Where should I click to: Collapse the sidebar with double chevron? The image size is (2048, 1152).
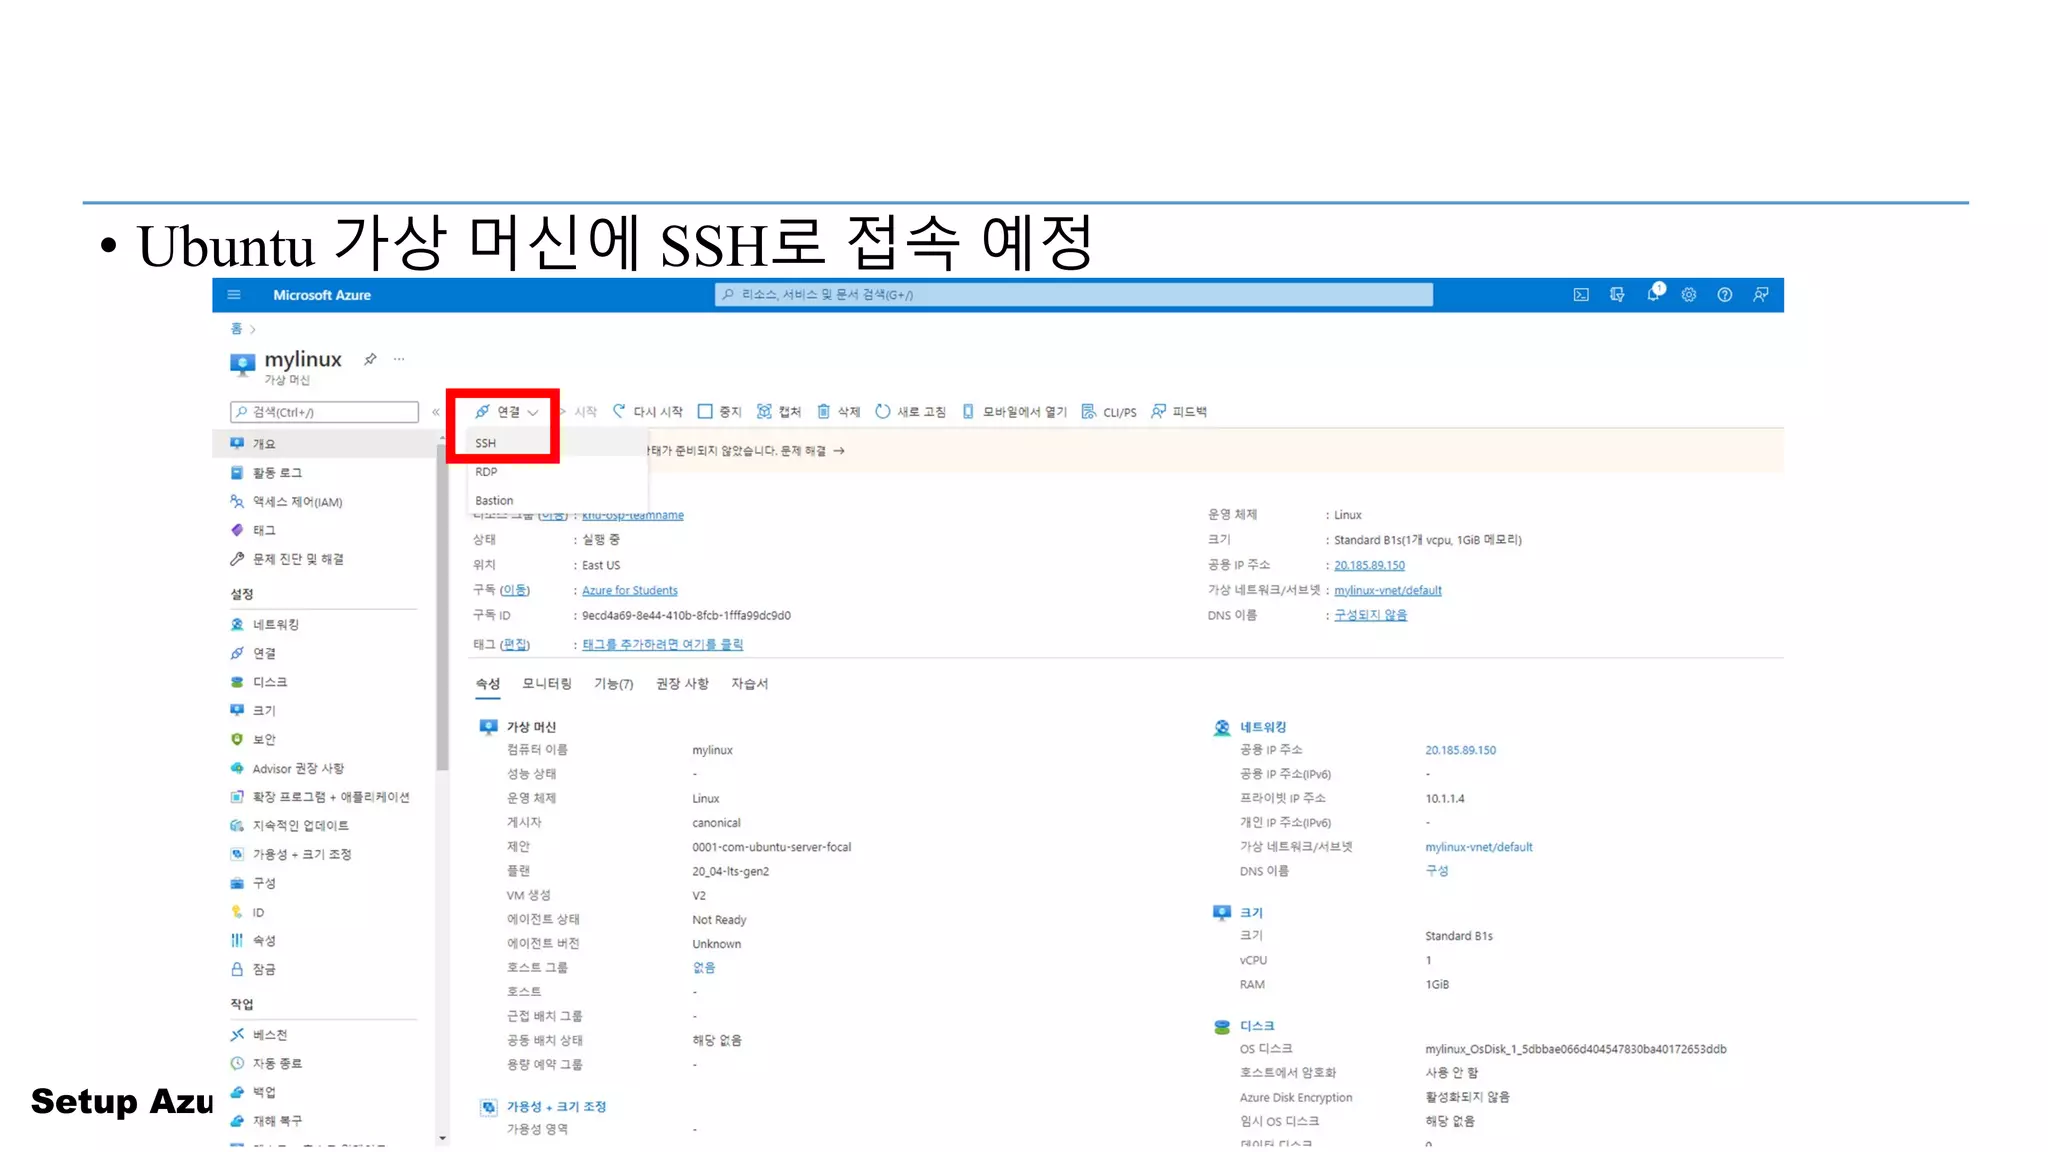pyautogui.click(x=436, y=412)
